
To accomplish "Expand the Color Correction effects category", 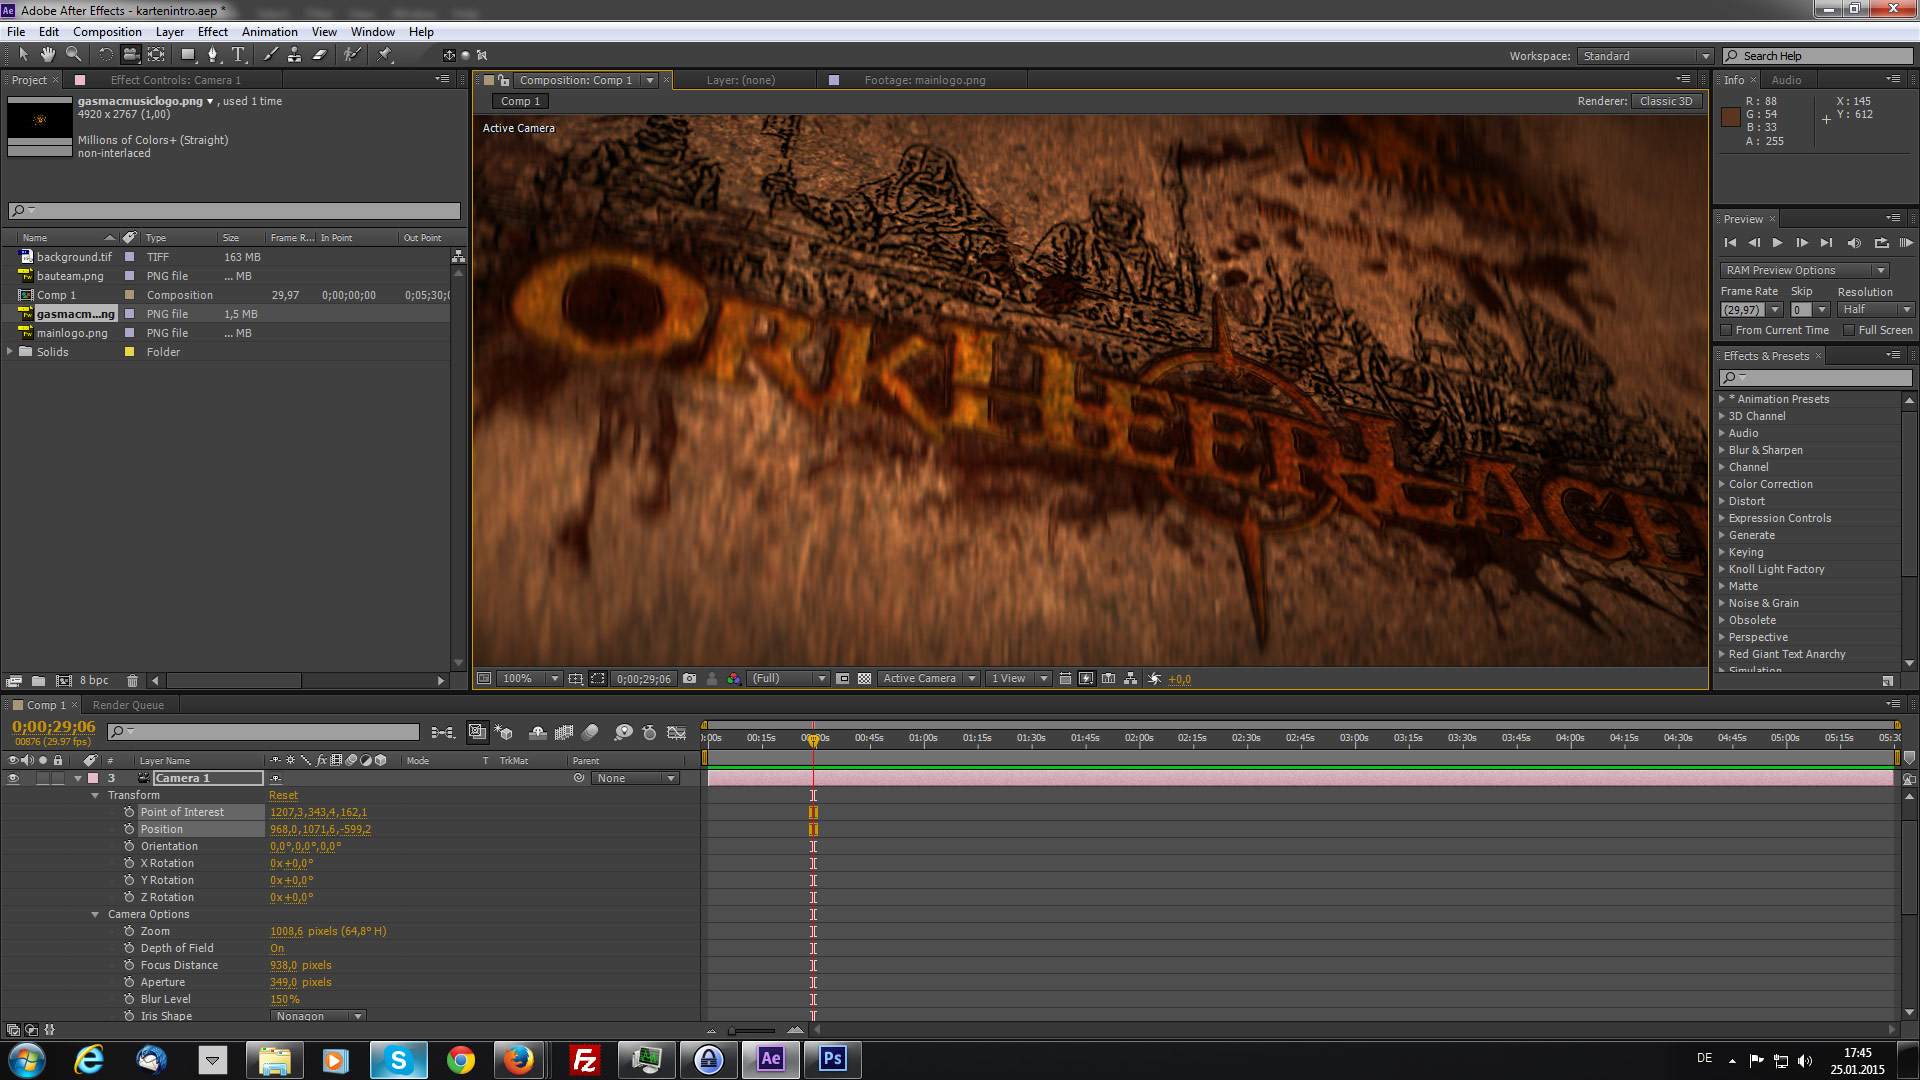I will 1721,484.
